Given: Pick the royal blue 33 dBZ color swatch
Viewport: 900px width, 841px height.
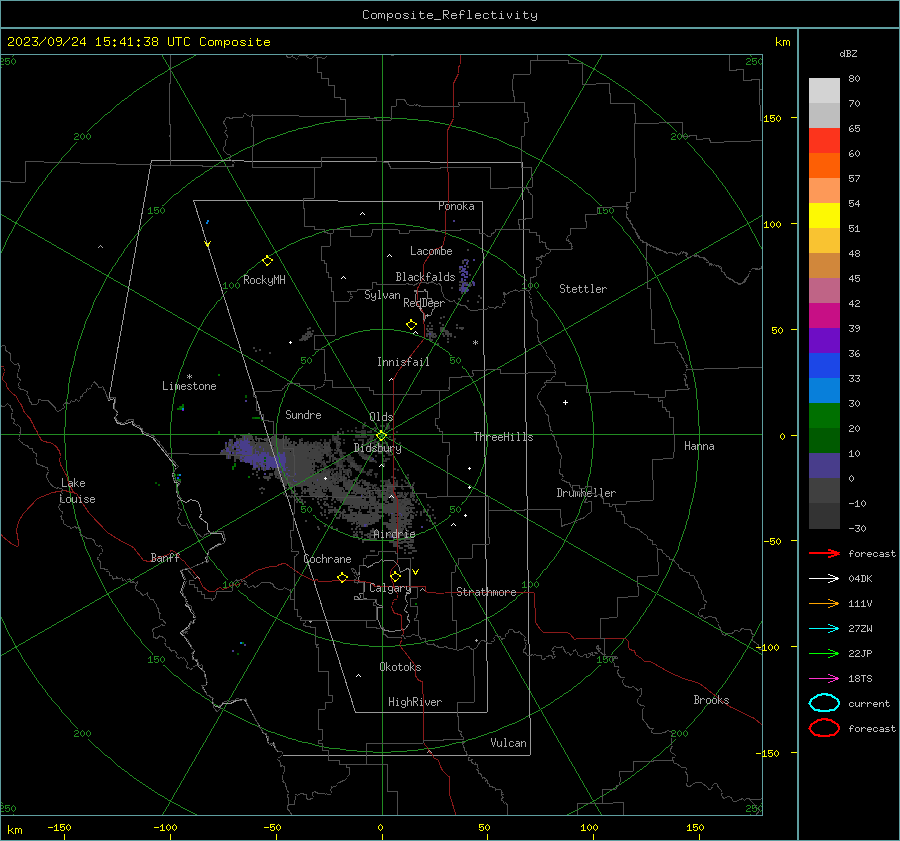Looking at the screenshot, I should pos(824,365).
